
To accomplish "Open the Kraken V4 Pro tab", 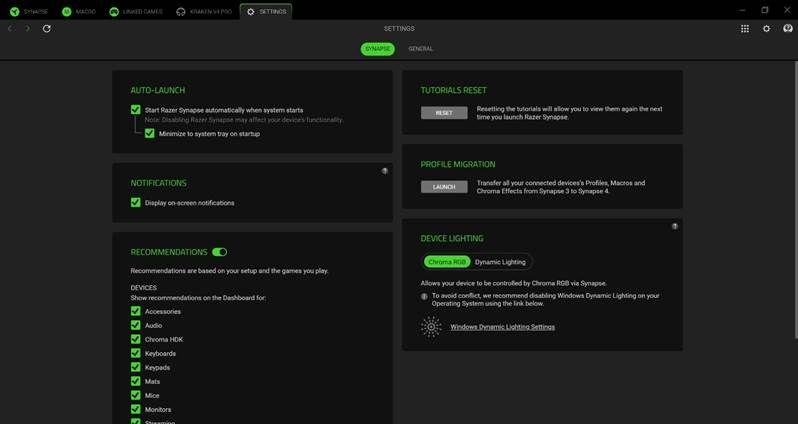I will [204, 12].
